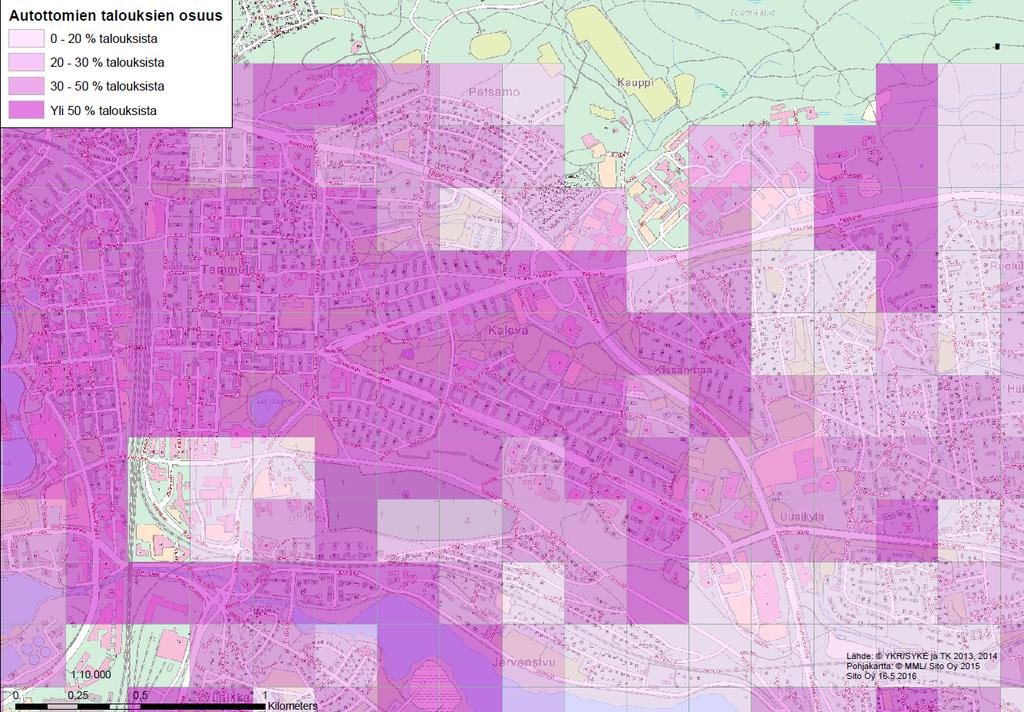This screenshot has height=712, width=1024.
Task: Click the 'Sito Oy 16.5.2016' date text
Action: click(x=881, y=676)
